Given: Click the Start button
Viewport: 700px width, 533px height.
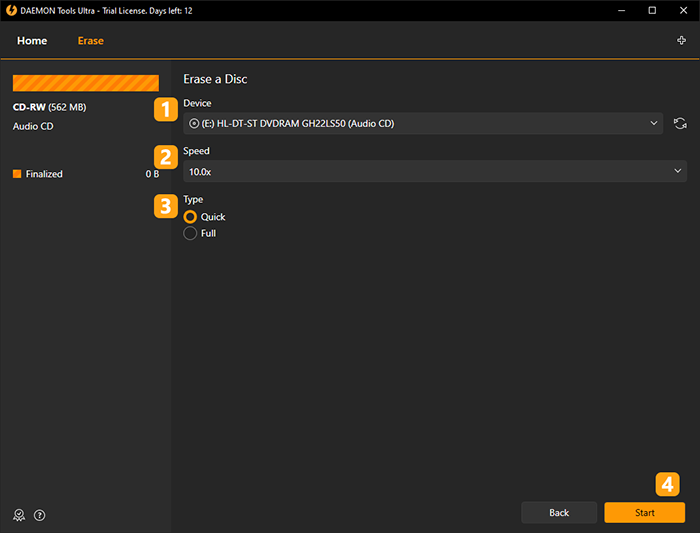Looking at the screenshot, I should pos(645,512).
